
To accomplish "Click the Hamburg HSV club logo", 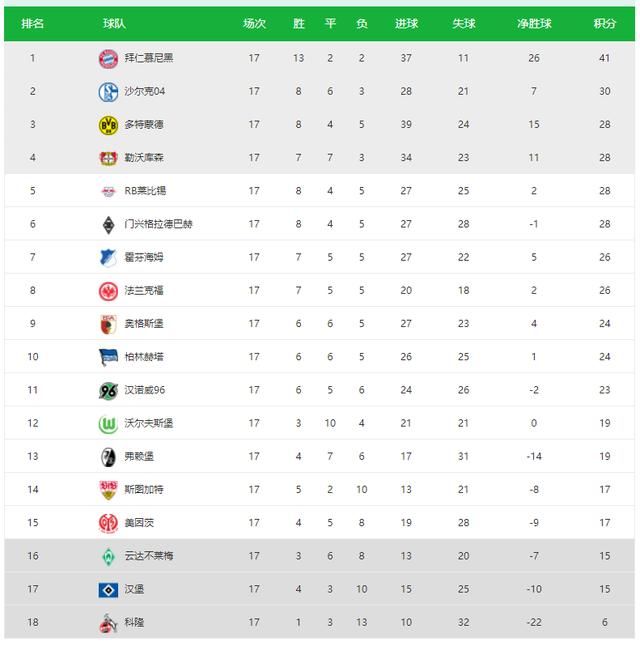I will coord(108,589).
